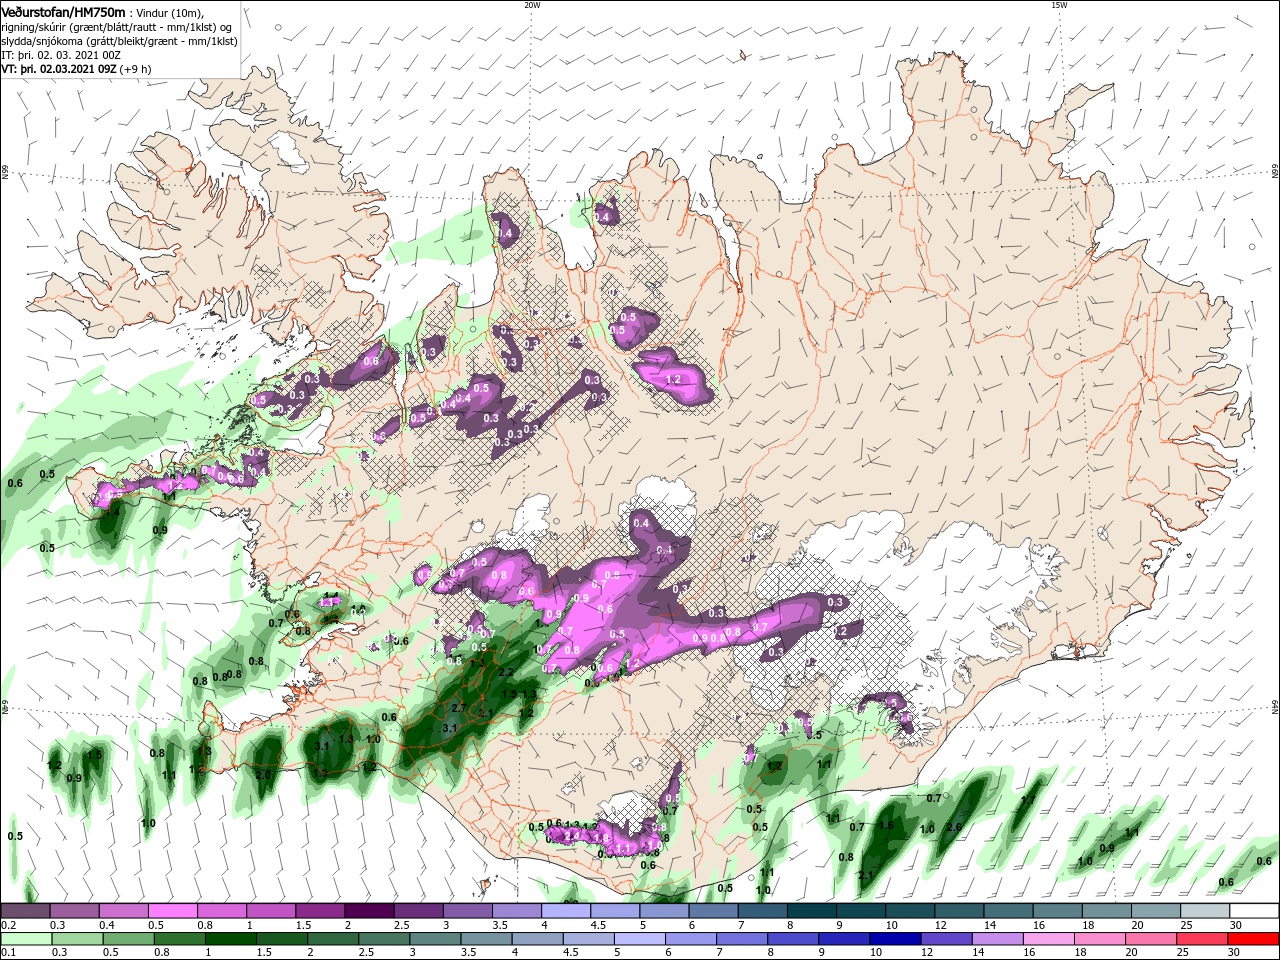The image size is (1280, 960).
Task: Click the snow legend swatch between 0.2 and 0.3
Action: [x=24, y=911]
